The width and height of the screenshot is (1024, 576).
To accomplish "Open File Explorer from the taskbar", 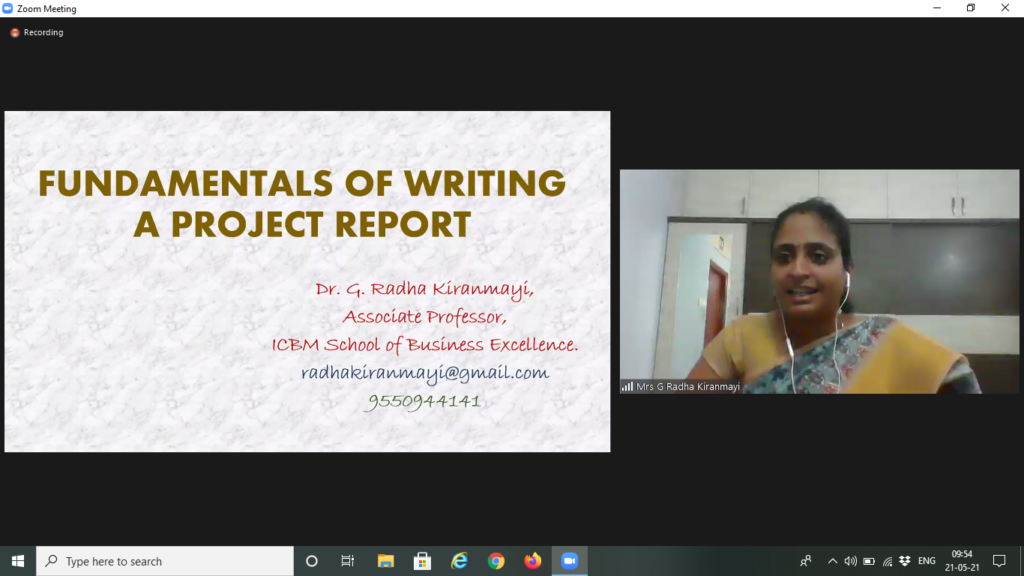I will tap(385, 561).
